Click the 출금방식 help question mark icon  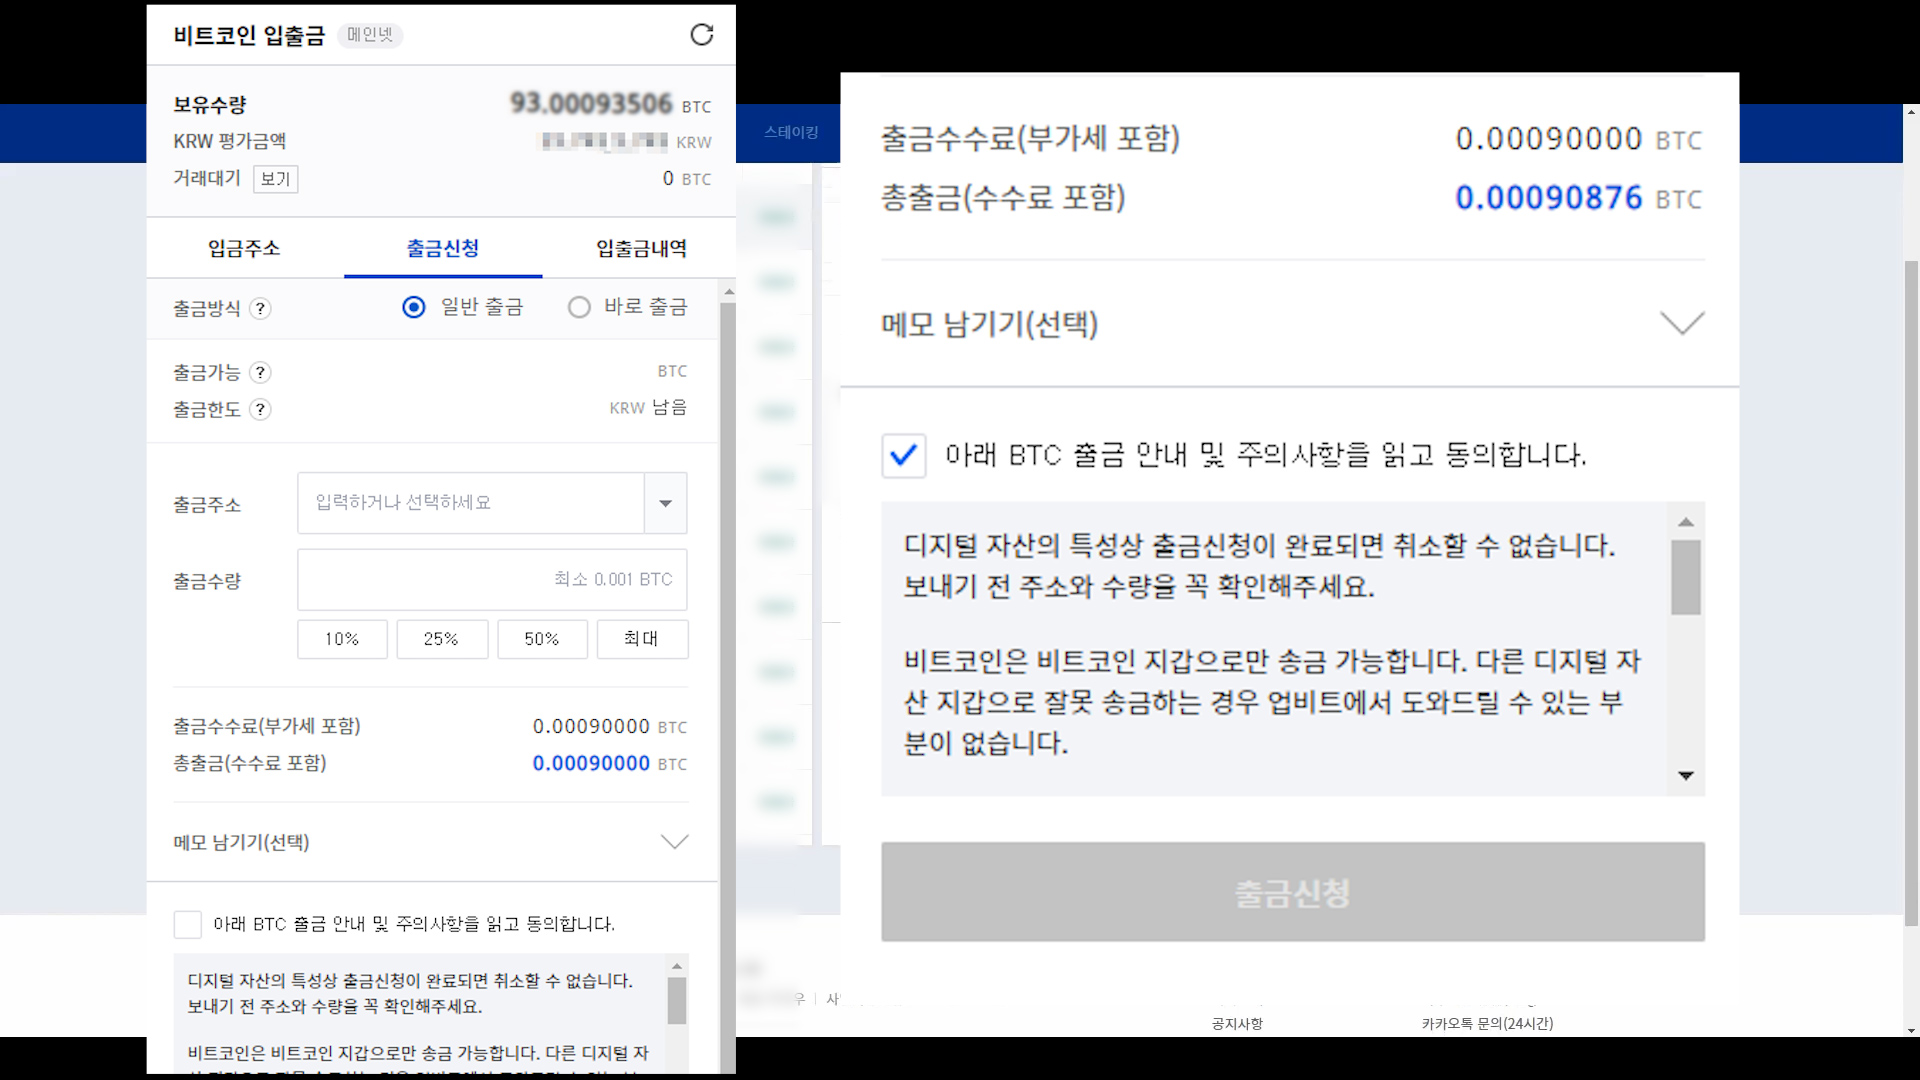pos(260,309)
